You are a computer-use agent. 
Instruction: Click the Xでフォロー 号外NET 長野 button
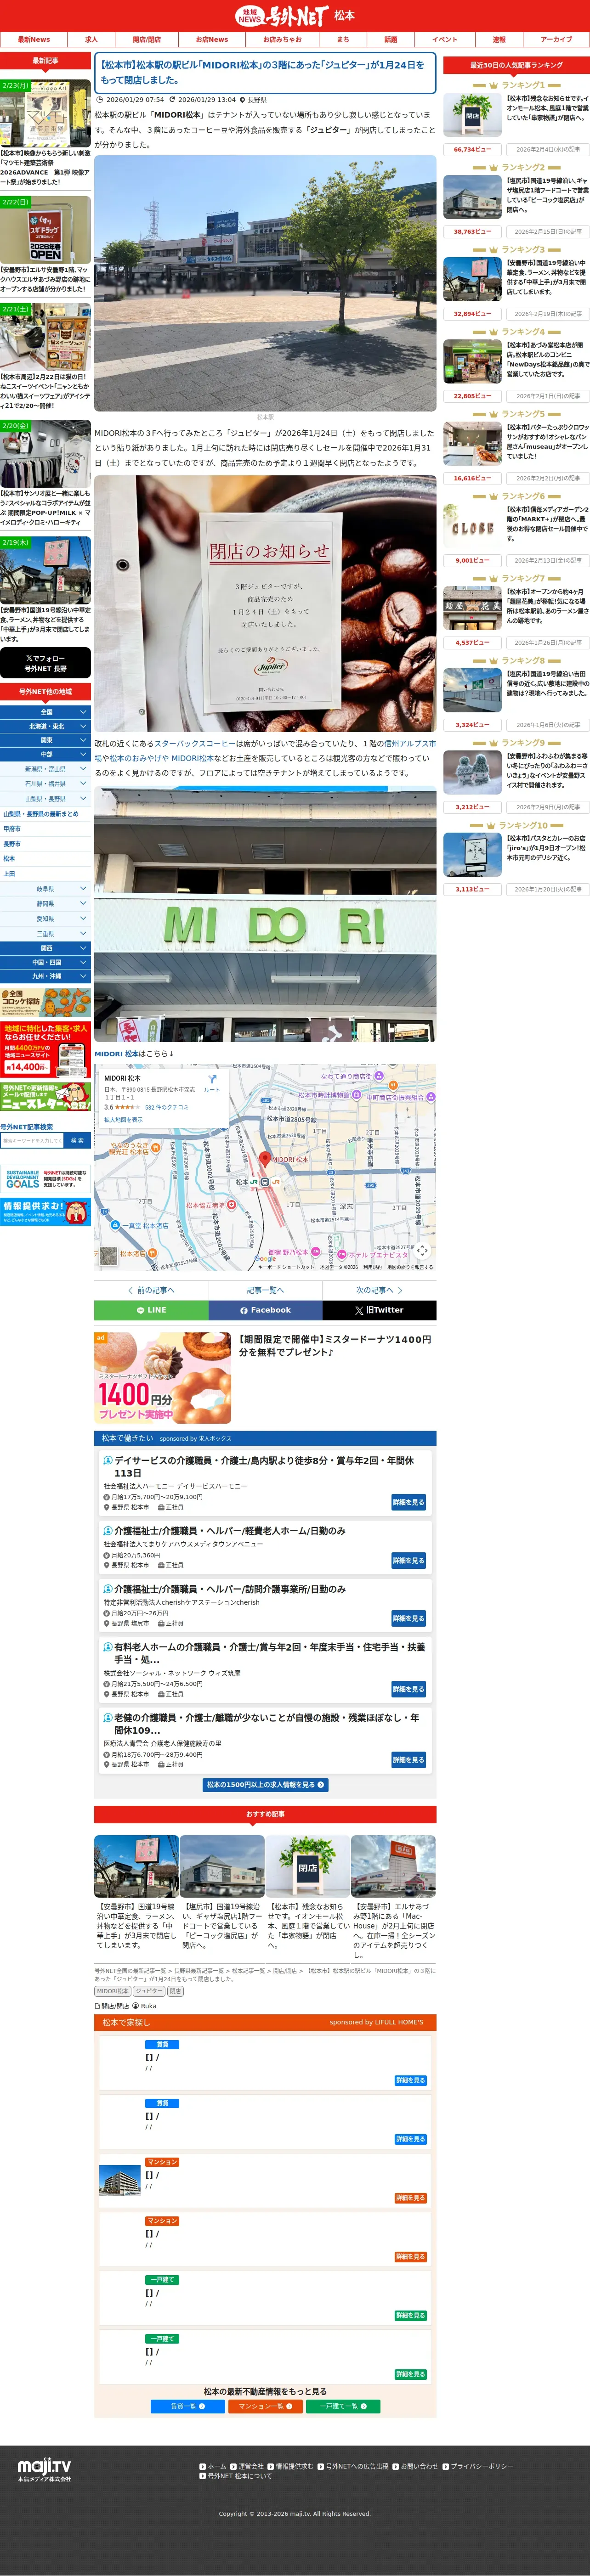tap(45, 663)
